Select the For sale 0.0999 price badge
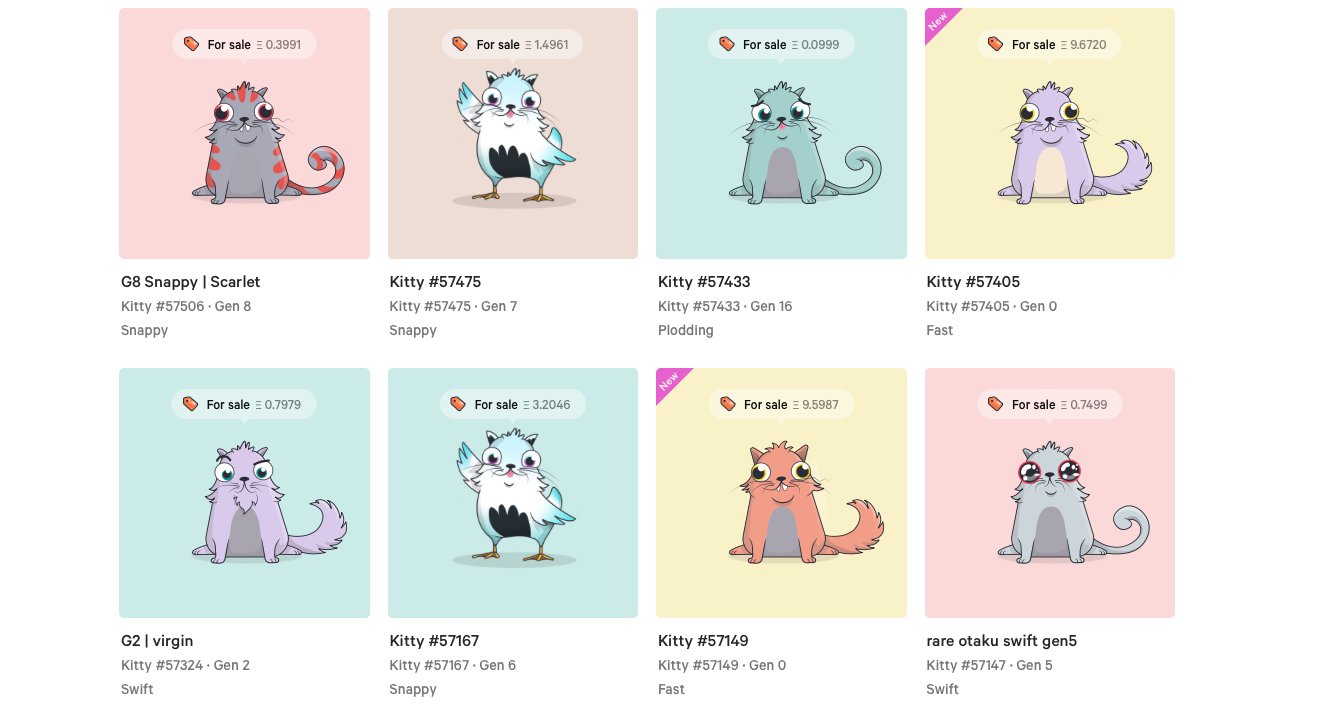1323x702 pixels. pos(781,44)
